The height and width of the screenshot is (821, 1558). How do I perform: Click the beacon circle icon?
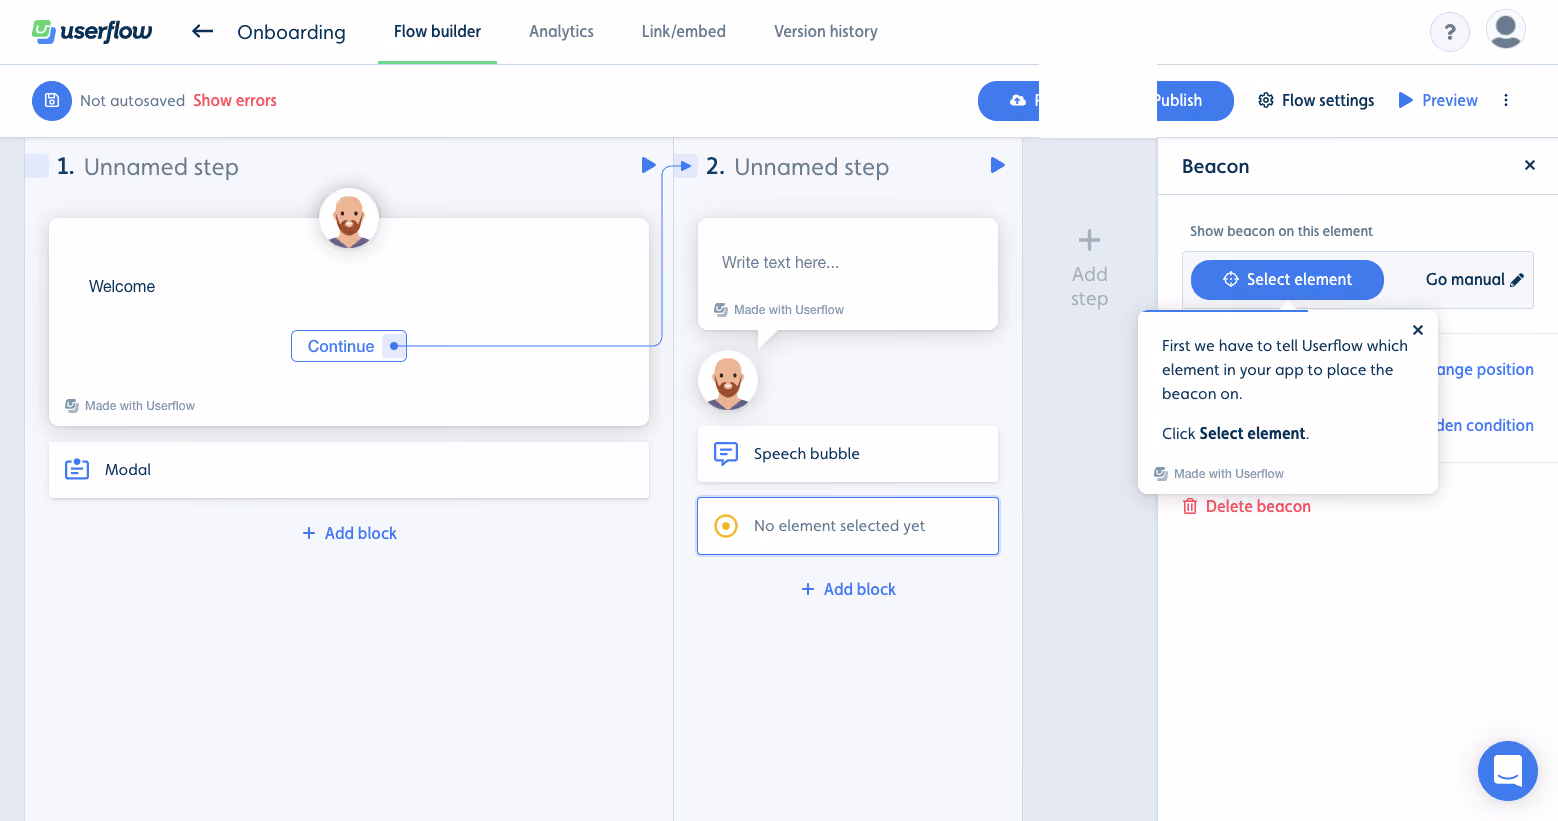(x=726, y=525)
